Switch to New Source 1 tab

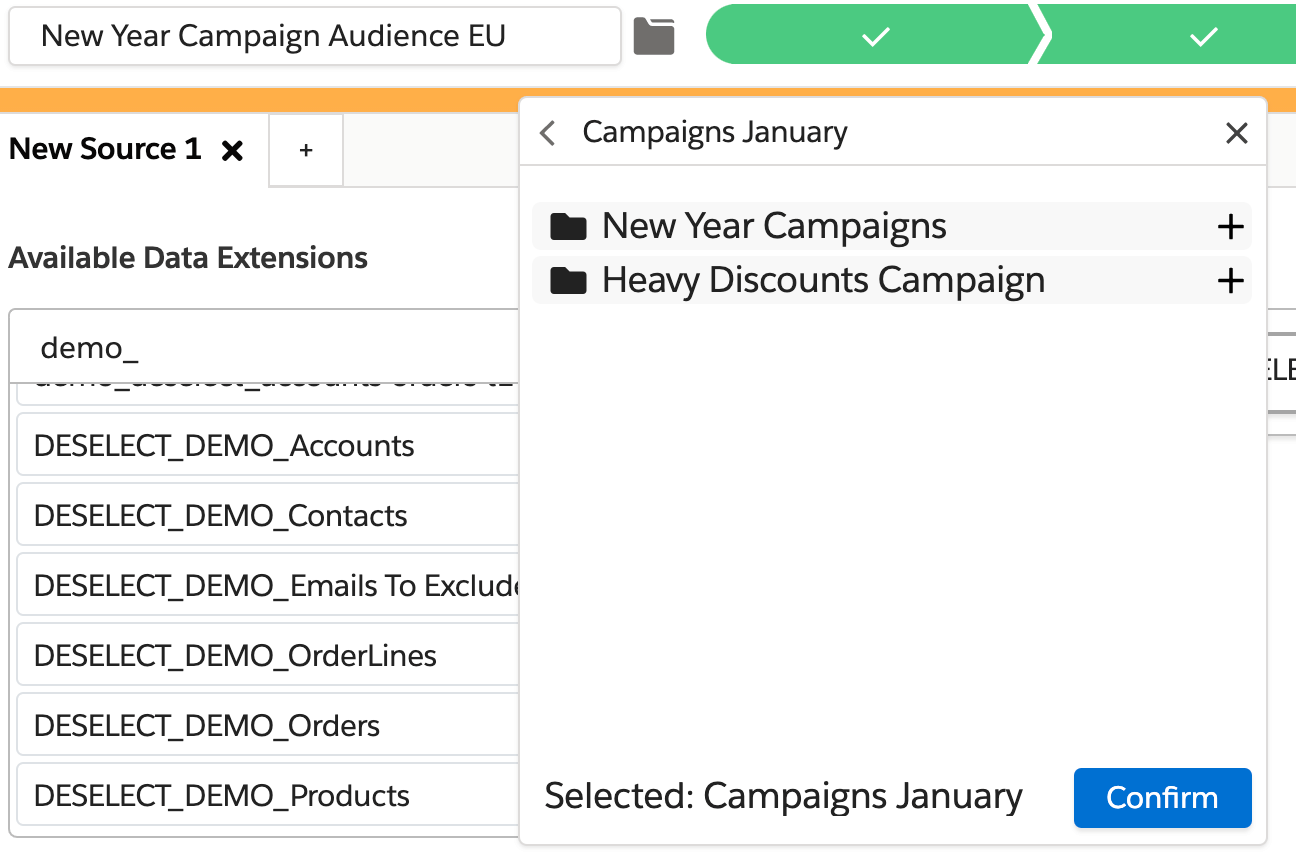pos(105,150)
